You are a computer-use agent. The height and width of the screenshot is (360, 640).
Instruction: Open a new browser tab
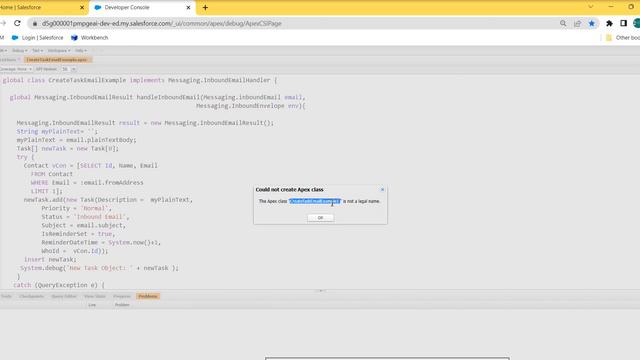[x=205, y=7]
